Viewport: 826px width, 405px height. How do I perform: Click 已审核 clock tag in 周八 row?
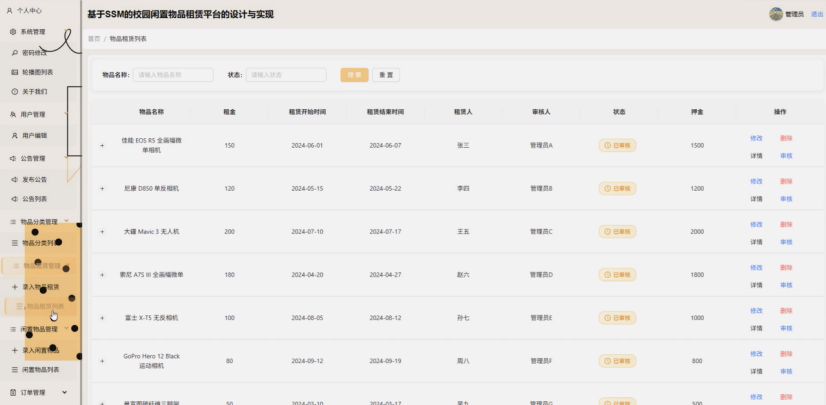pos(617,361)
